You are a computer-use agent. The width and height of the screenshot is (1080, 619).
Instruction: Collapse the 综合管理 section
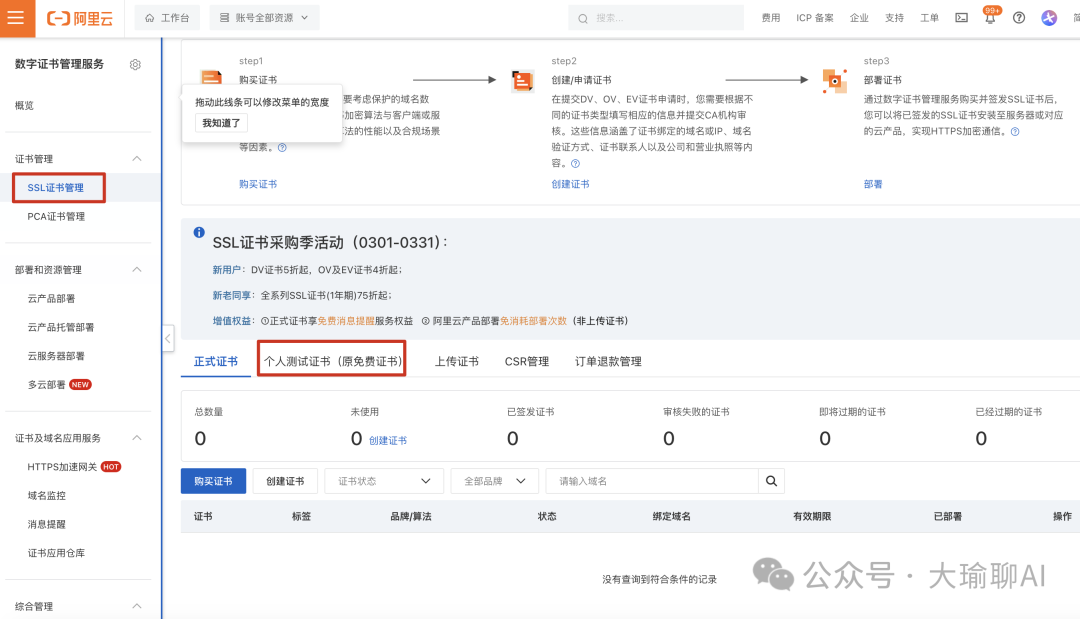point(137,607)
